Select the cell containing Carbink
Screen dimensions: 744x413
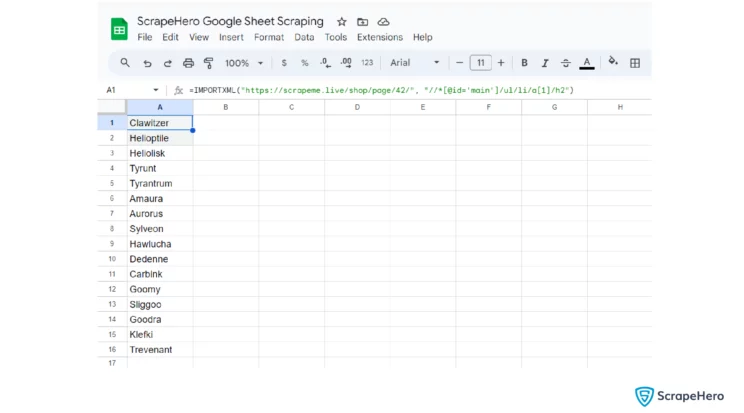click(160, 274)
